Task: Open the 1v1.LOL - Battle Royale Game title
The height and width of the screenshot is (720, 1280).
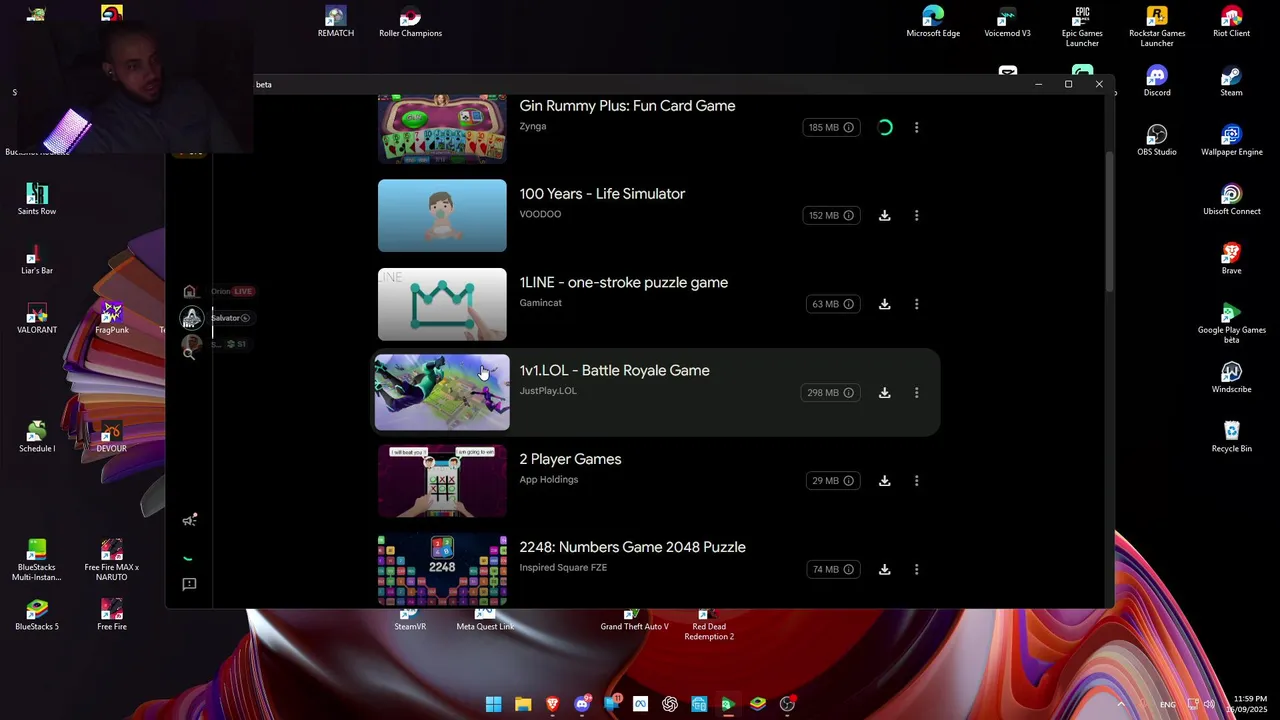Action: (x=614, y=371)
